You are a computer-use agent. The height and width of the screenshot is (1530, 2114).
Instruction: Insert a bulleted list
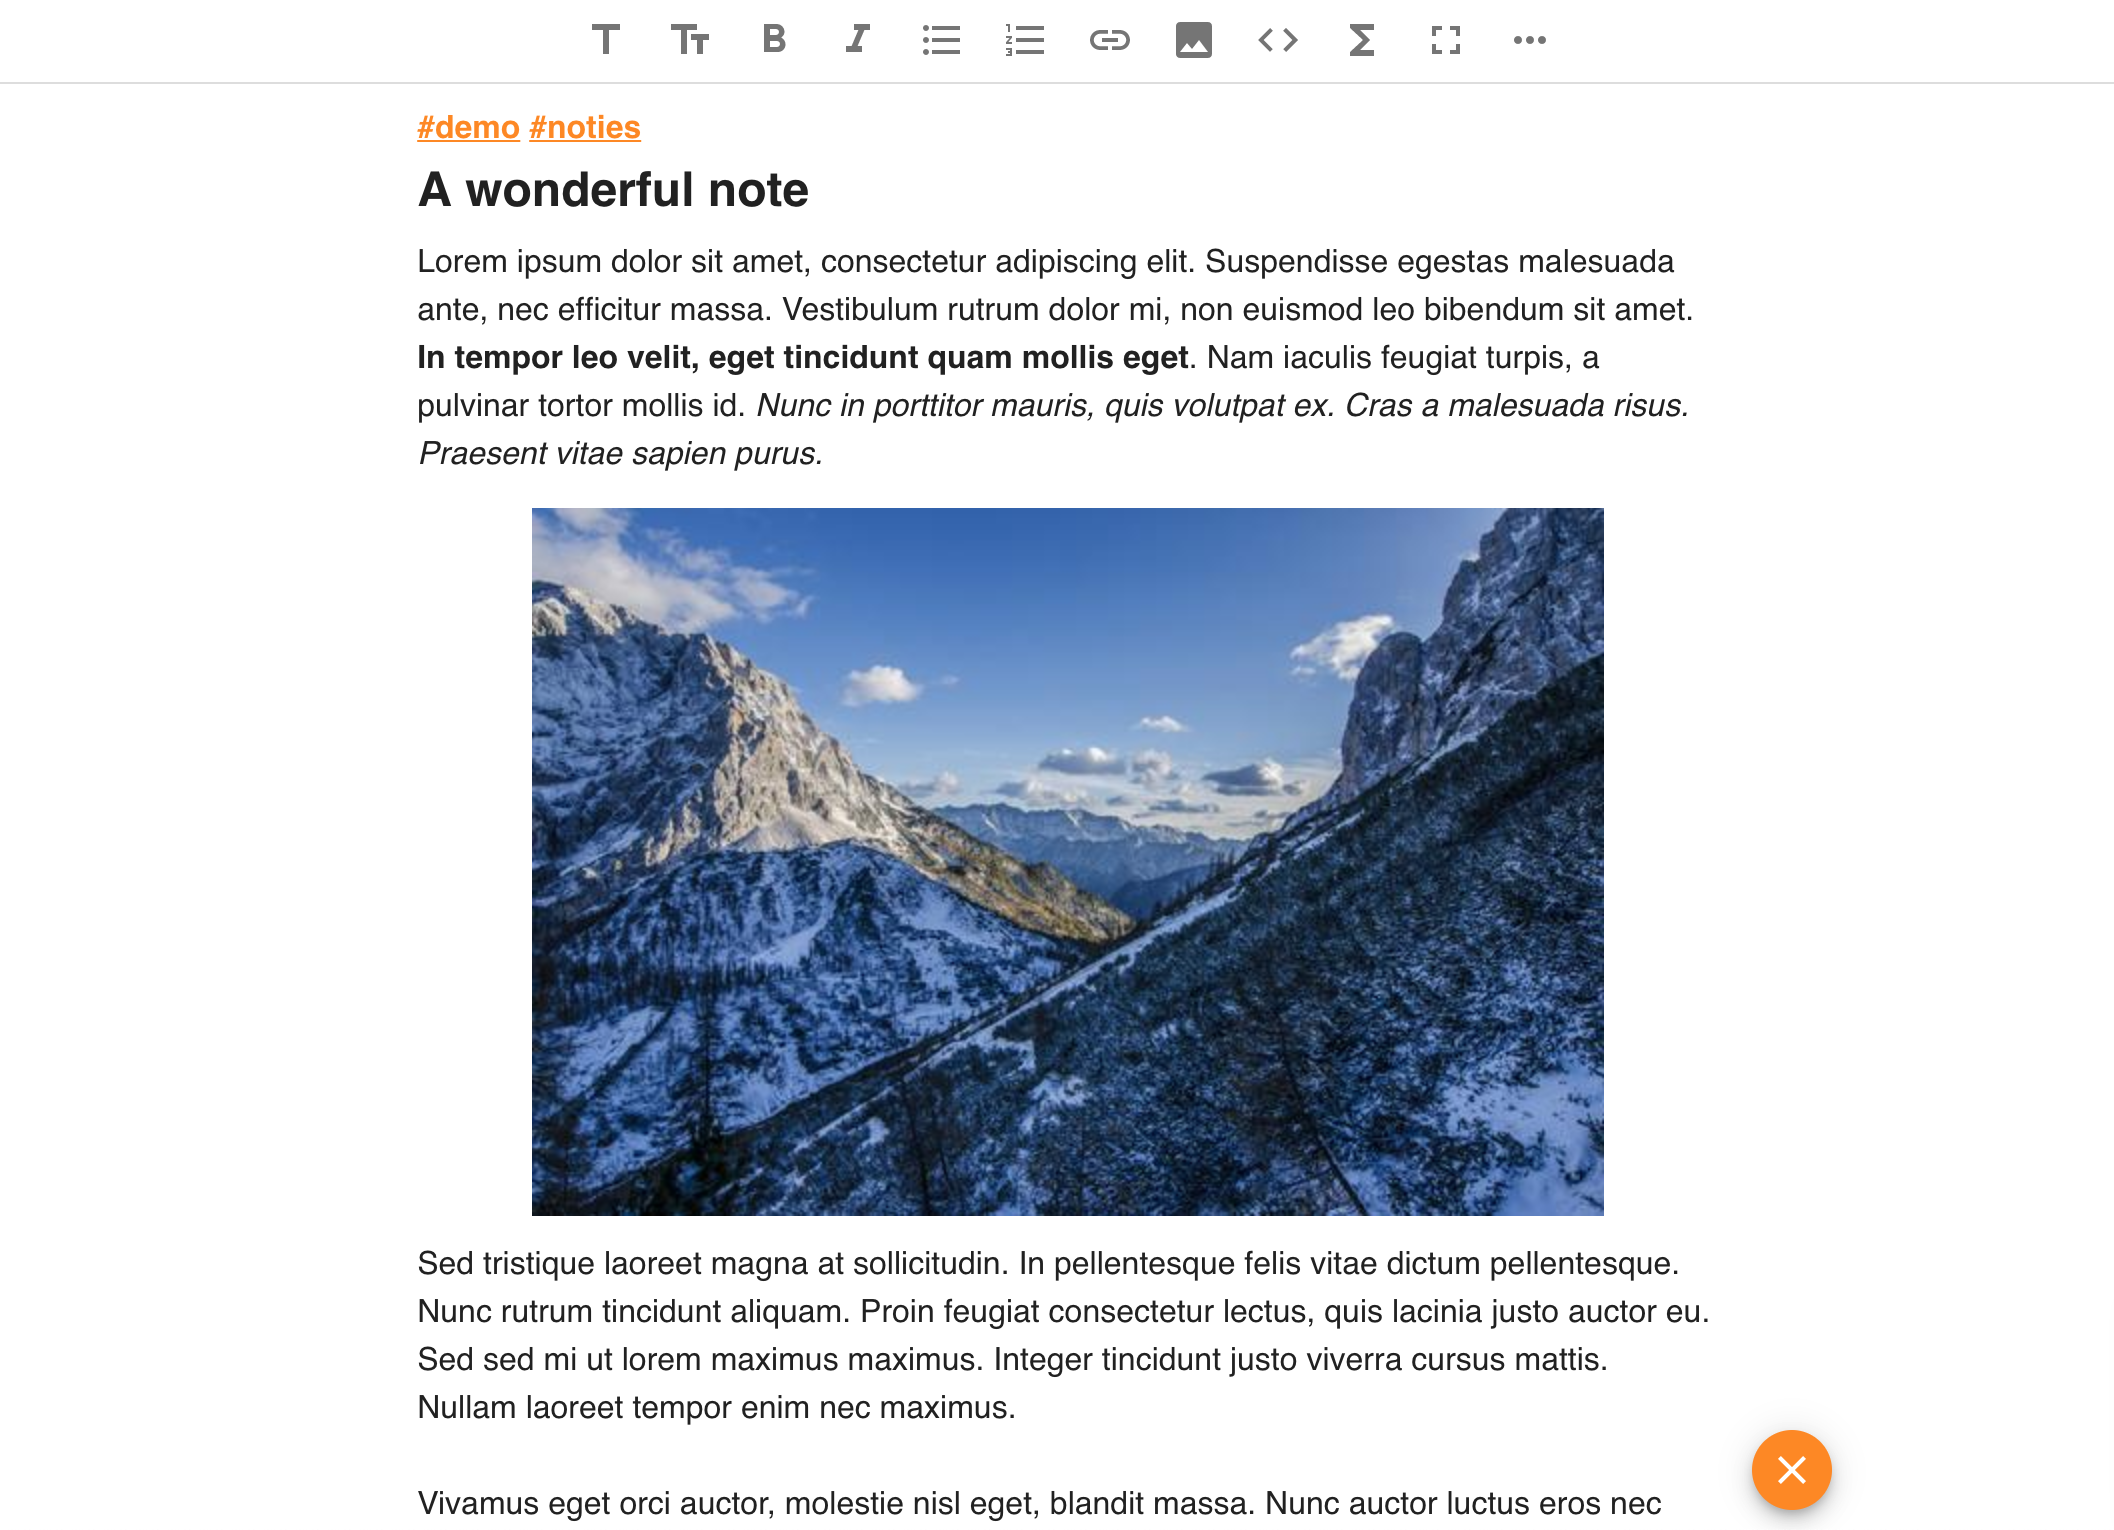pos(941,40)
